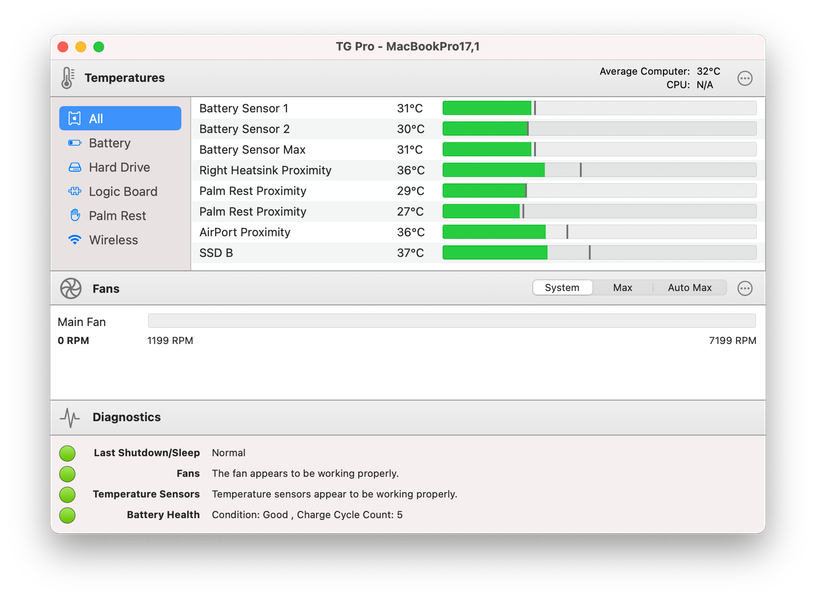Click the thermometer icon beside Temperatures
This screenshot has width=816, height=600.
coord(68,78)
